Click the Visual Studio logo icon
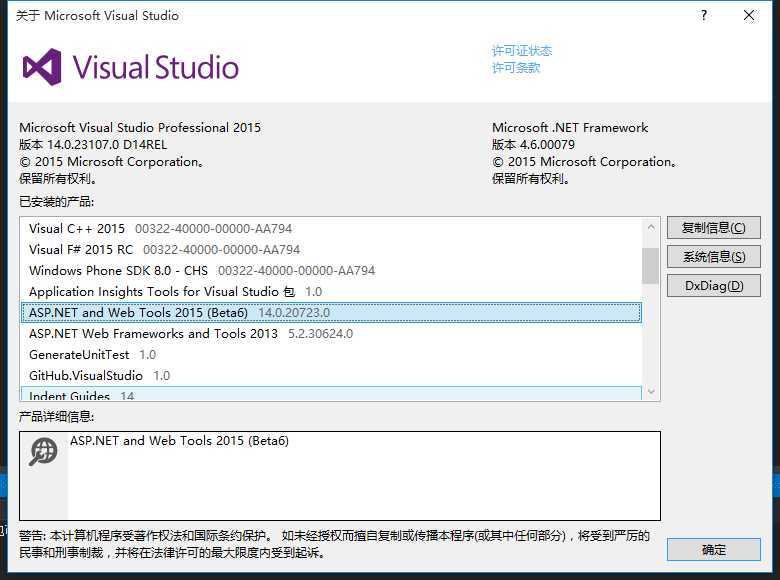Image resolution: width=780 pixels, height=580 pixels. (x=42, y=67)
